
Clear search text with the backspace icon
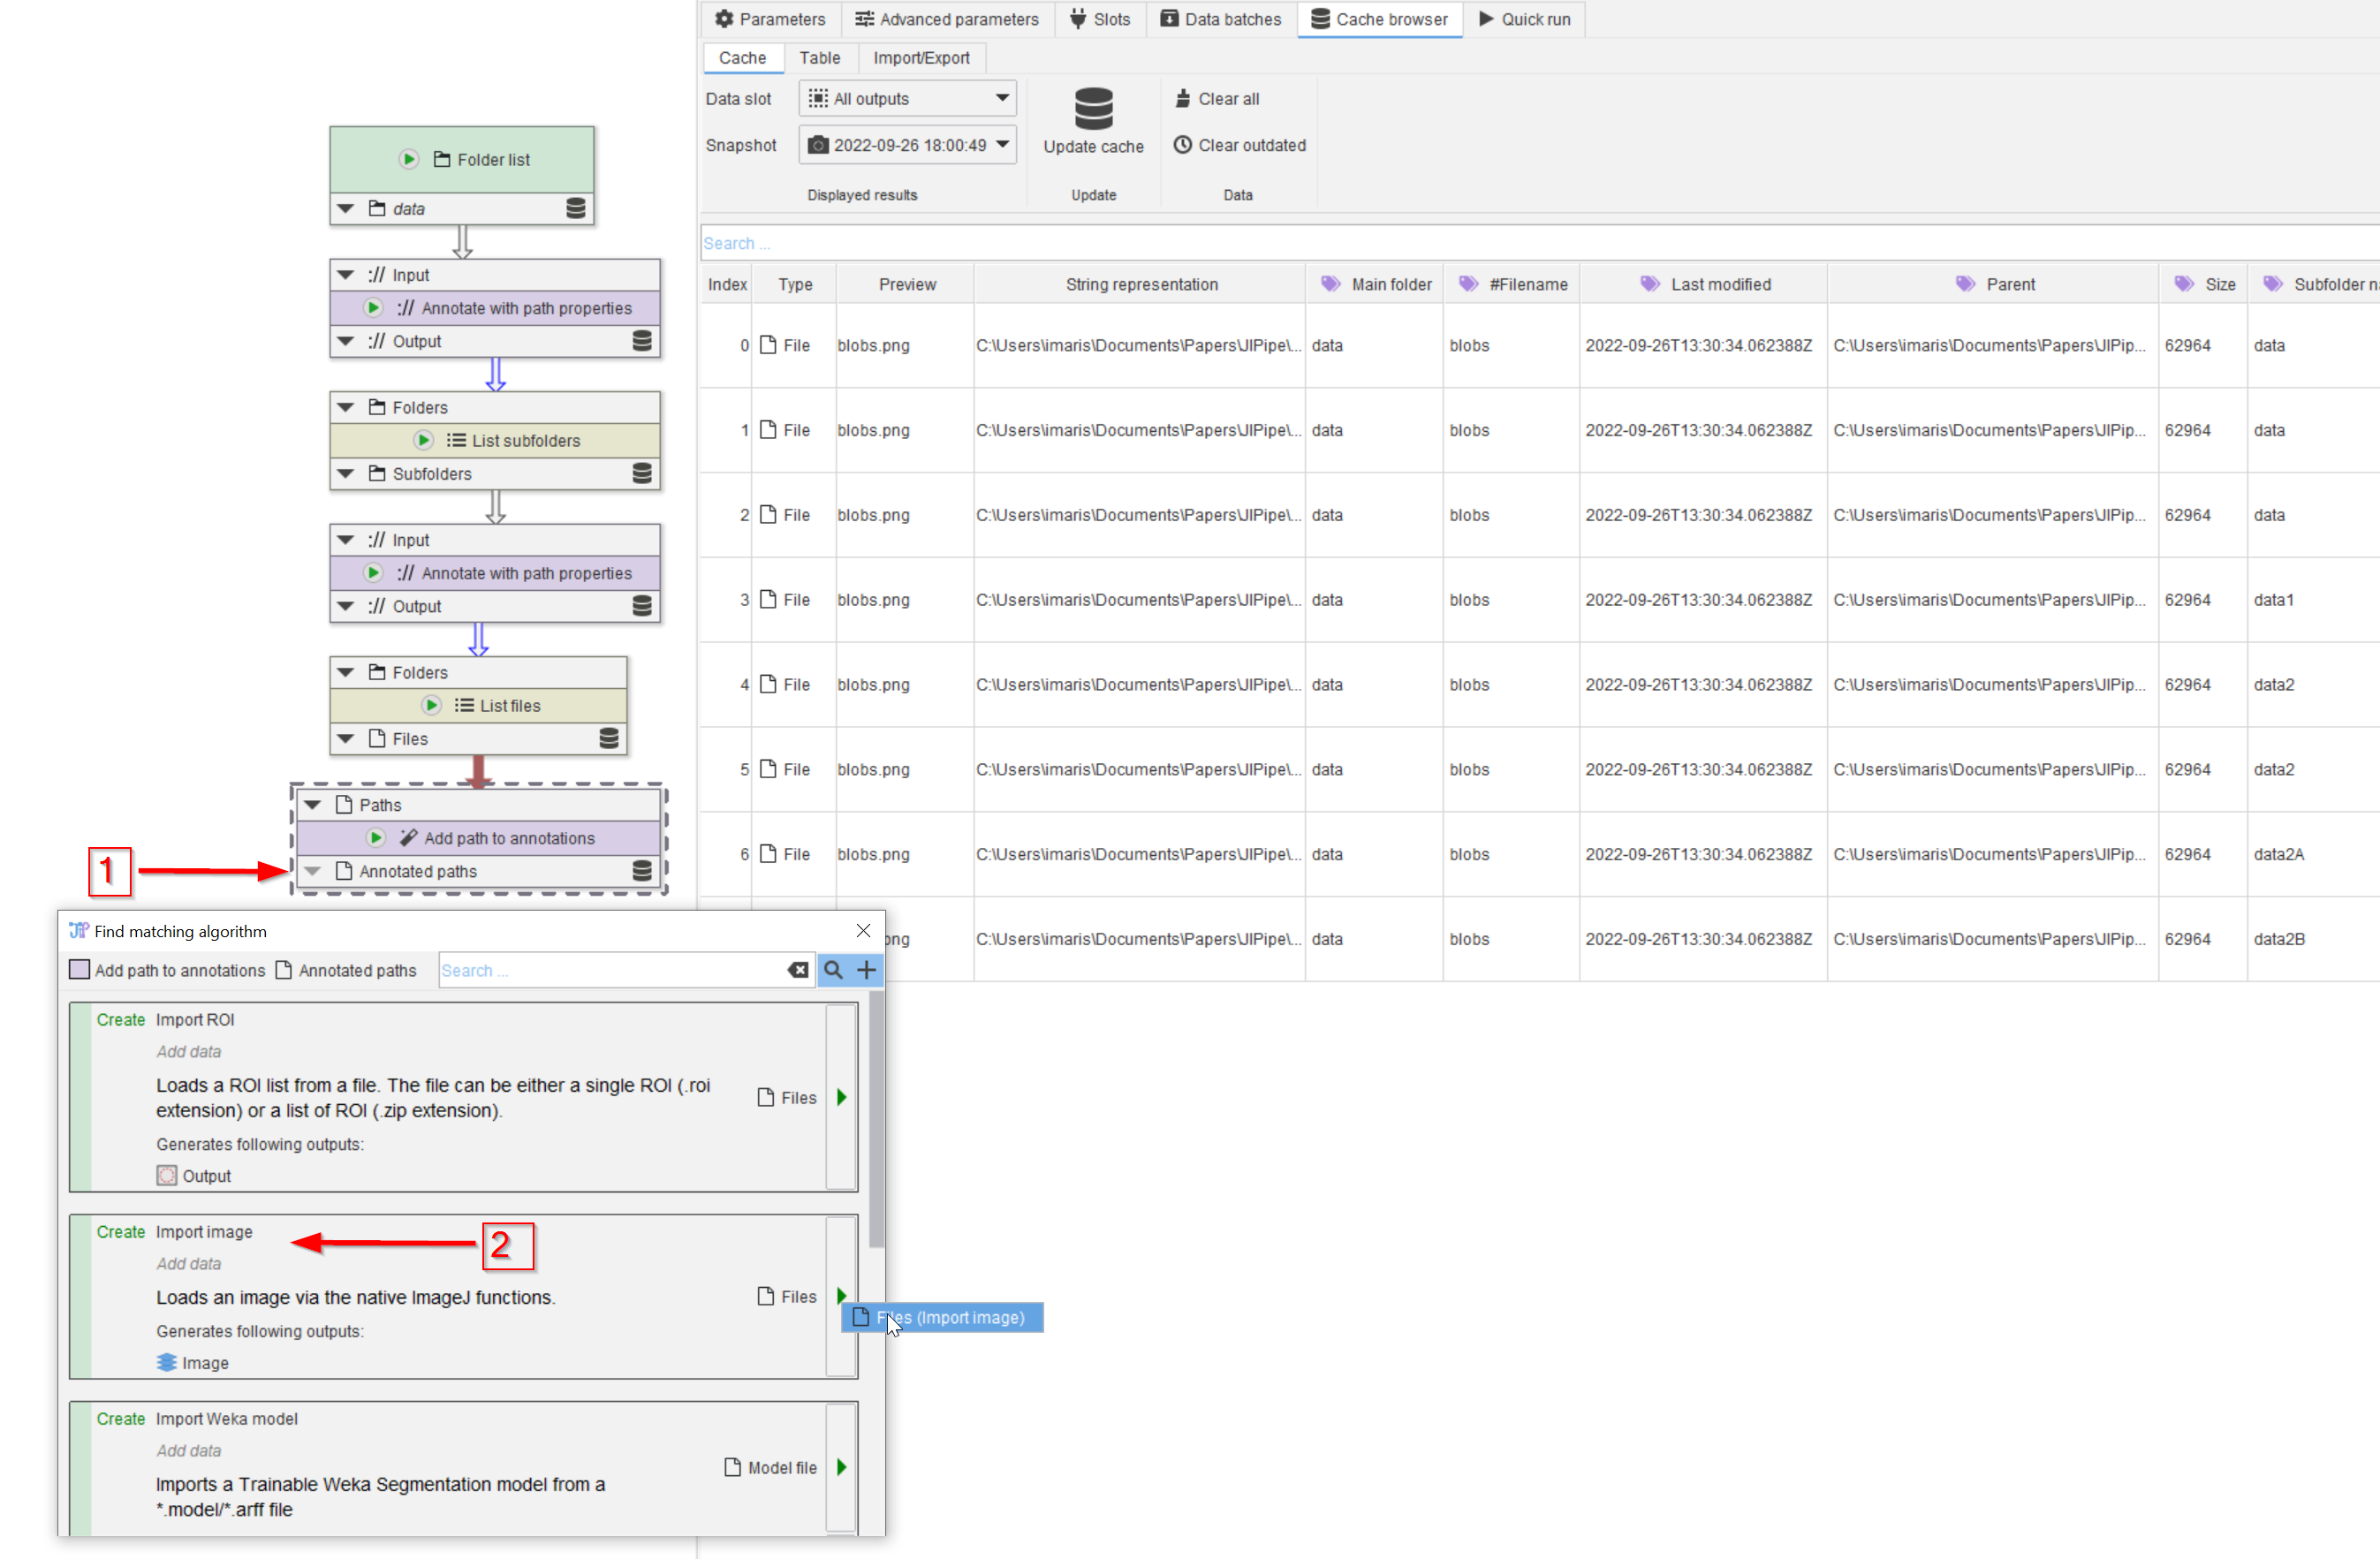coord(798,969)
